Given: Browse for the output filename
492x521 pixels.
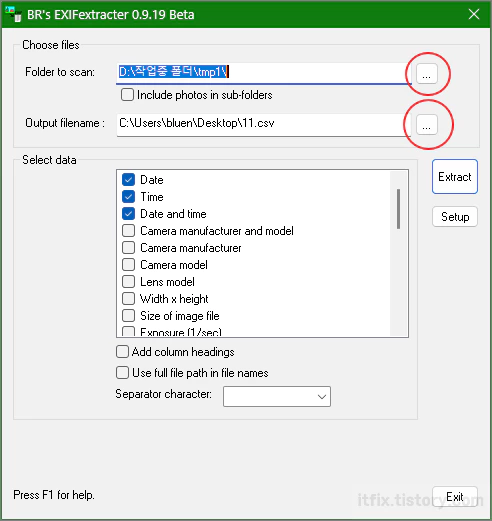Looking at the screenshot, I should point(427,125).
